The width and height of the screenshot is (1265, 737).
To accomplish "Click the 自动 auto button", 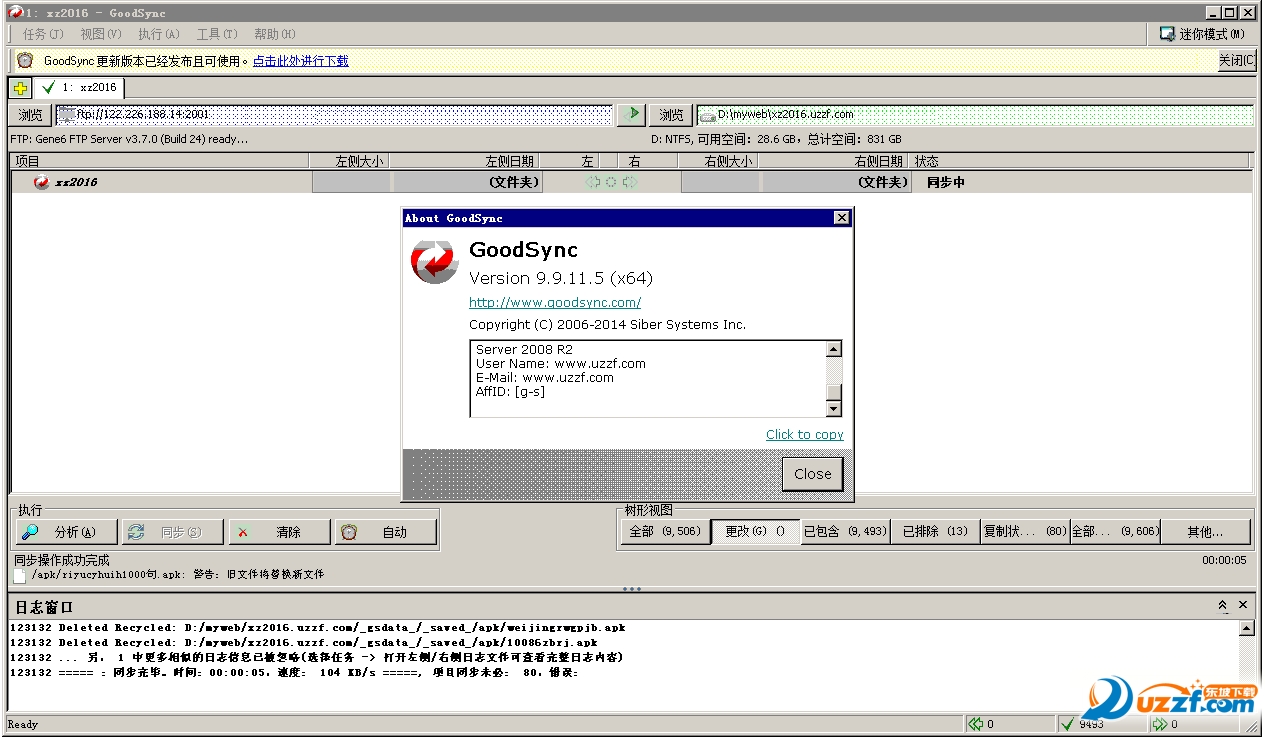I will coord(385,532).
